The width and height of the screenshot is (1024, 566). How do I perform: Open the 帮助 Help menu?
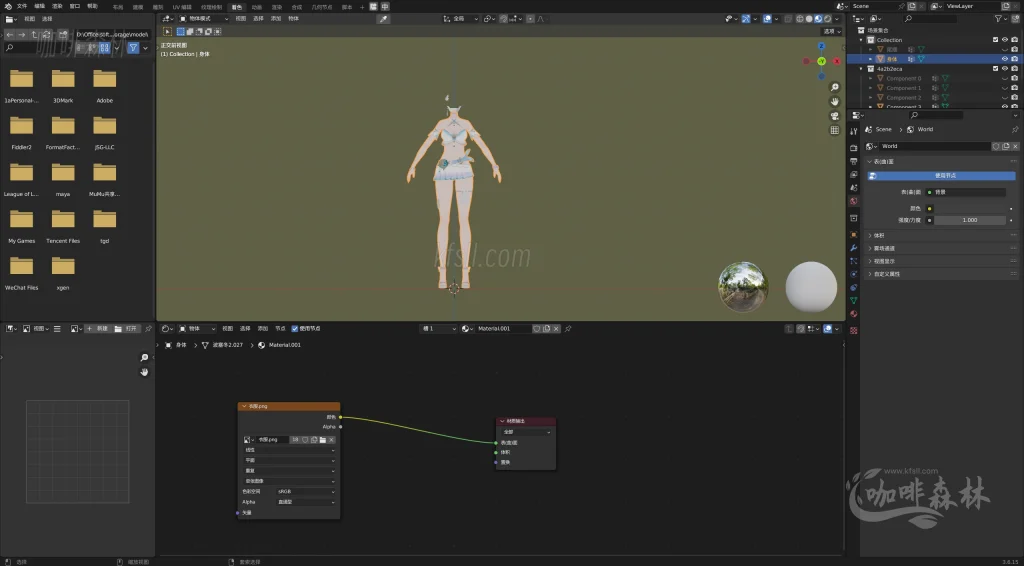[x=93, y=6]
